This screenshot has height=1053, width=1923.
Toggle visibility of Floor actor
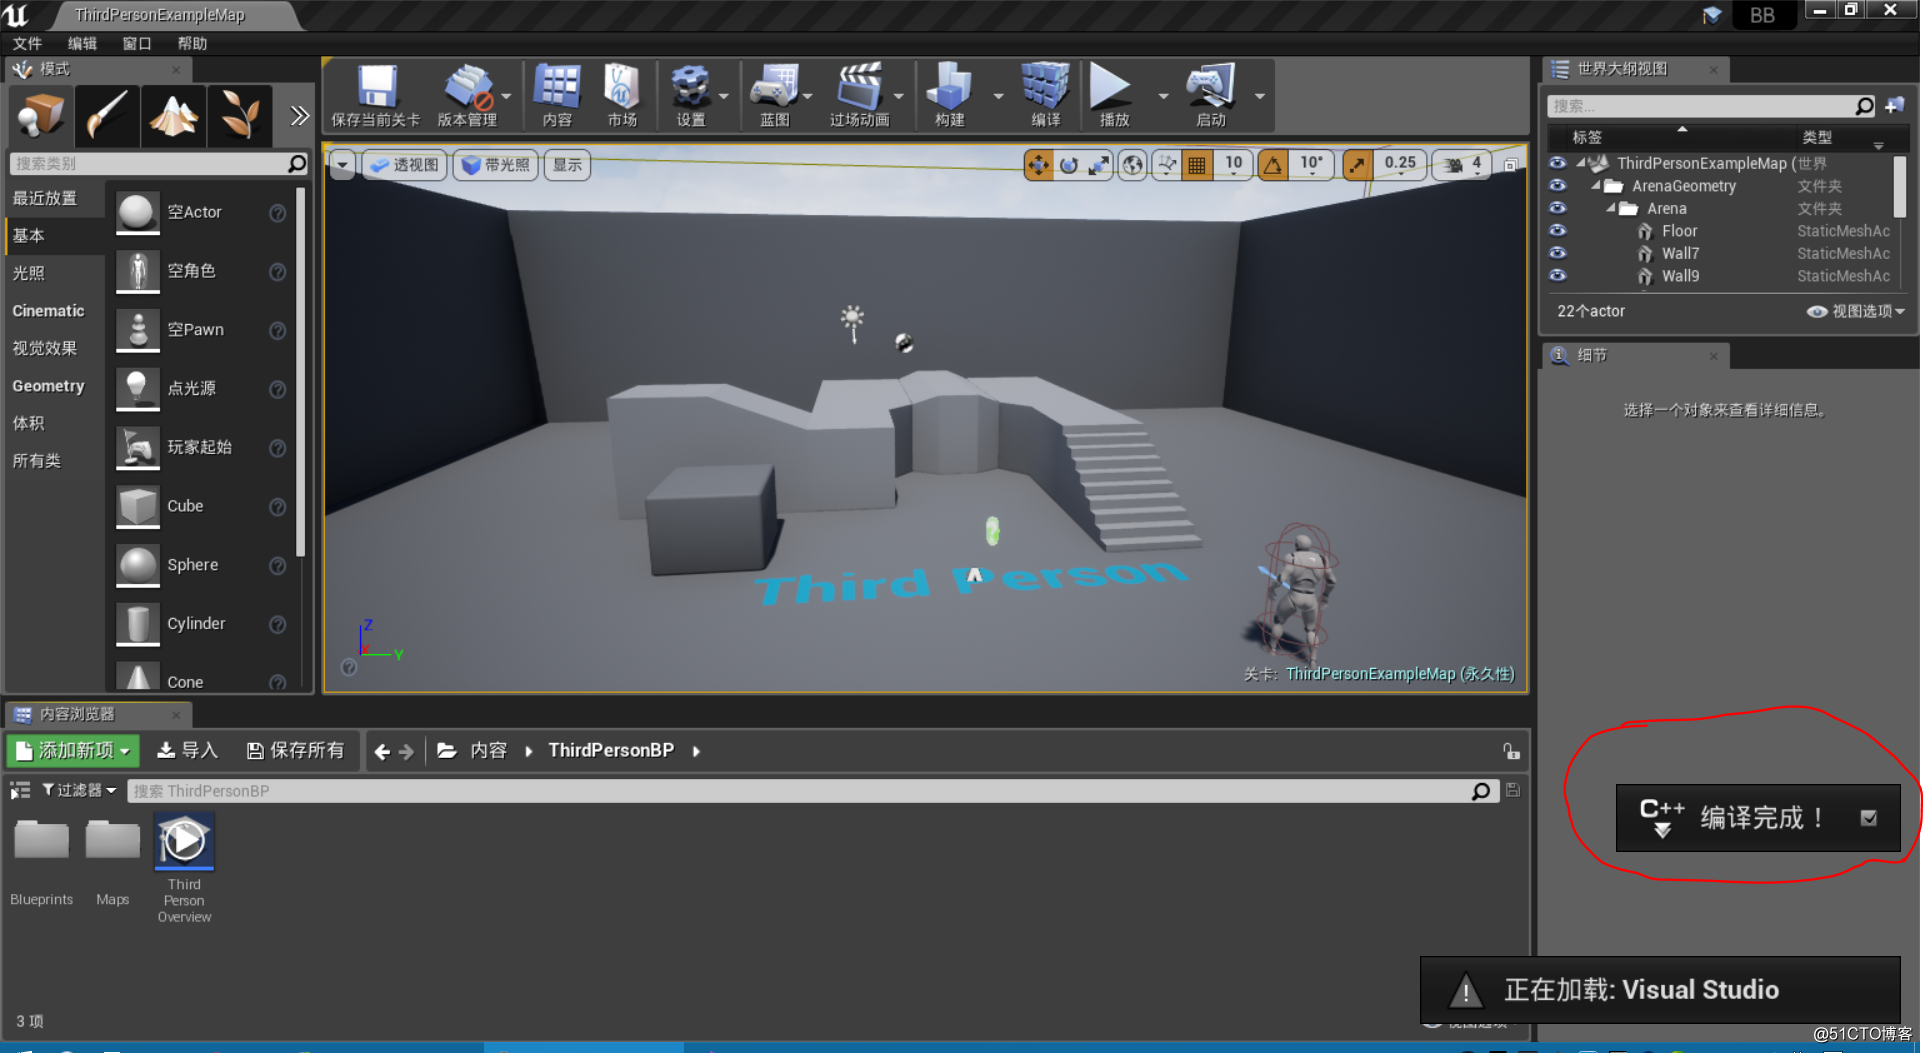(1557, 231)
